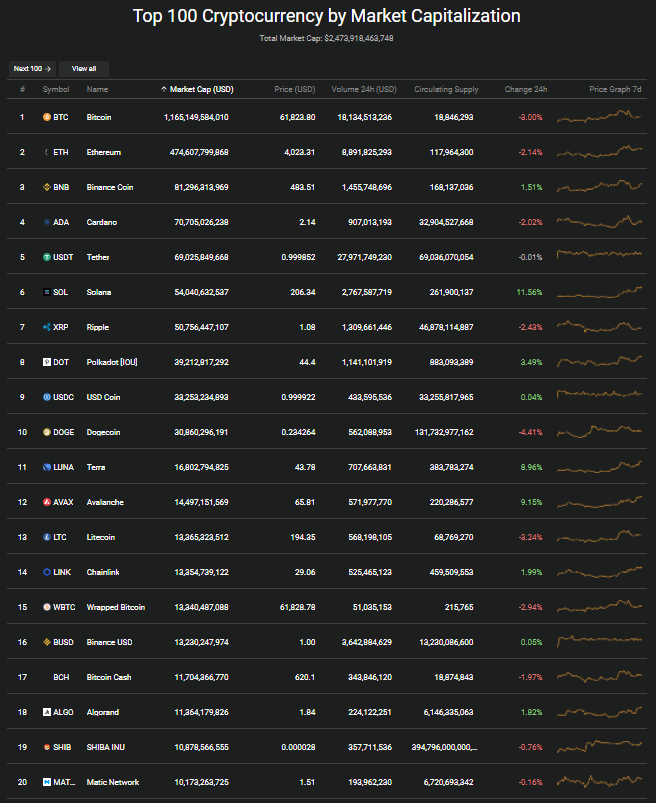
Task: Sort by the Symbol column header
Action: (x=56, y=89)
